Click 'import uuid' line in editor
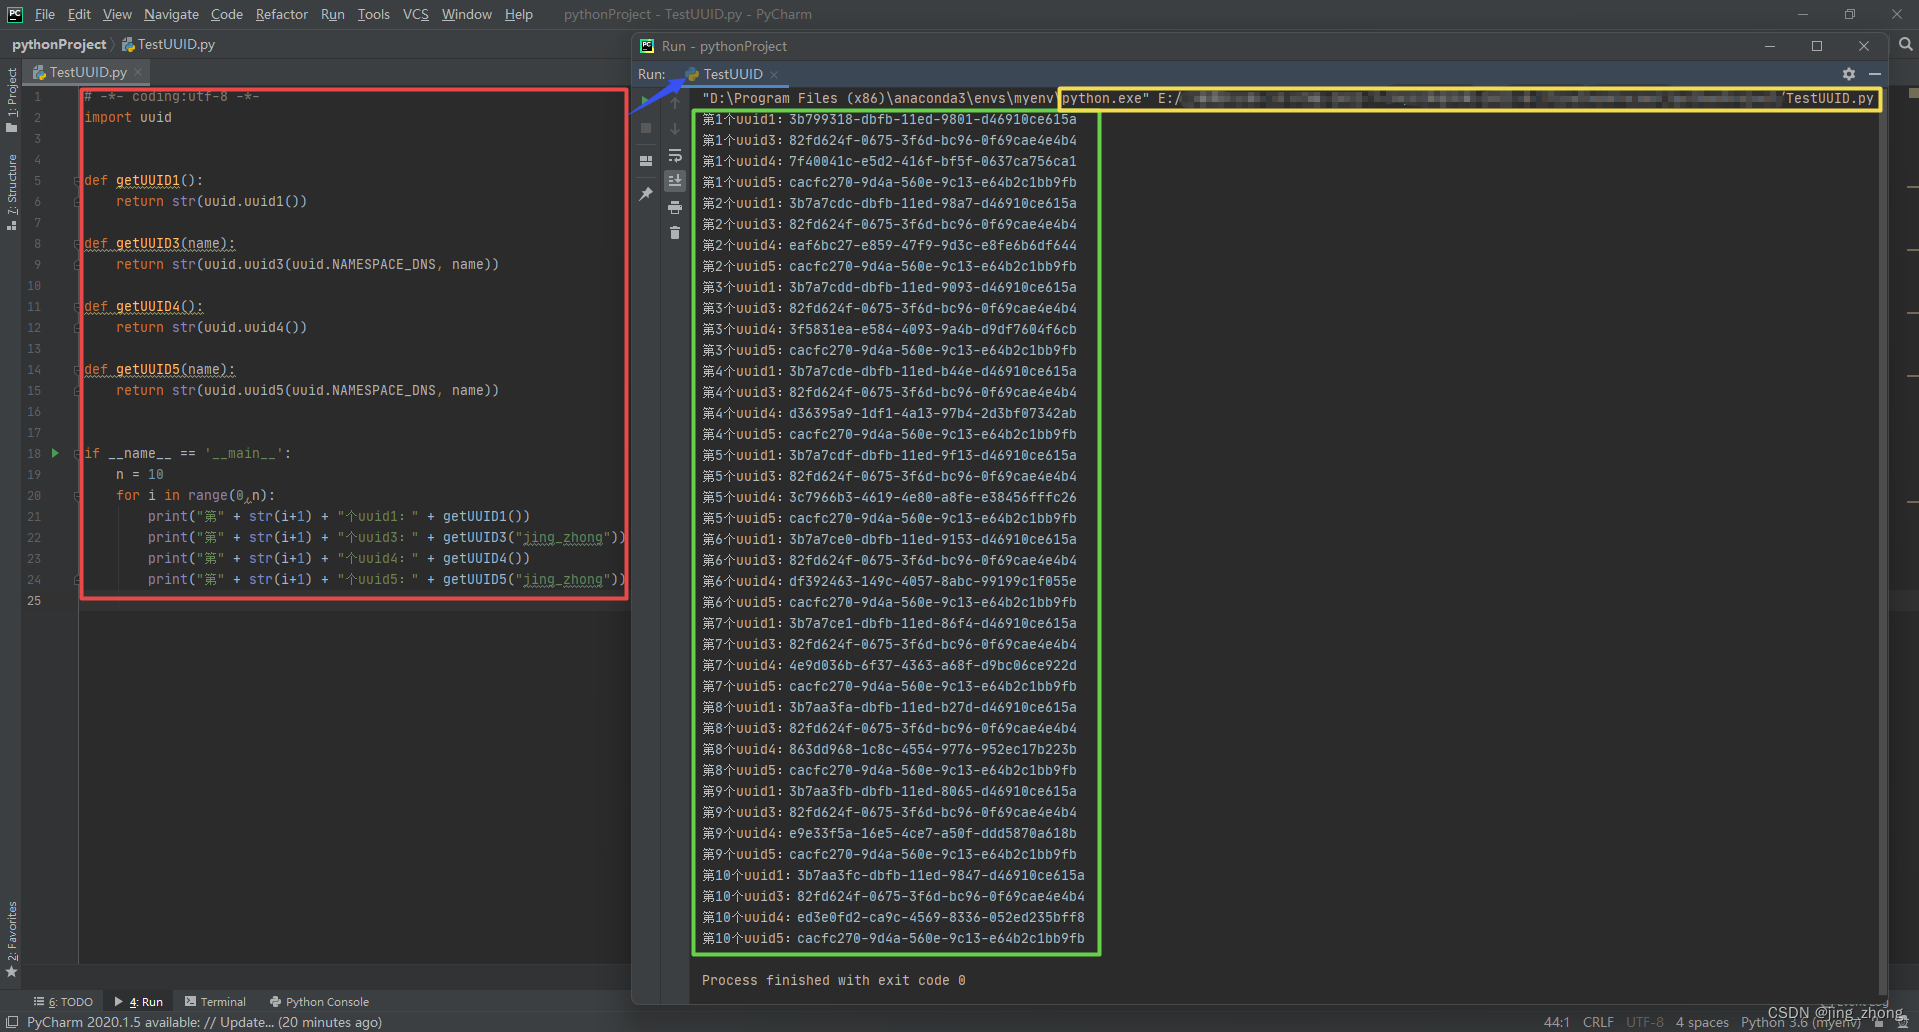Viewport: 1919px width, 1032px height. (128, 117)
